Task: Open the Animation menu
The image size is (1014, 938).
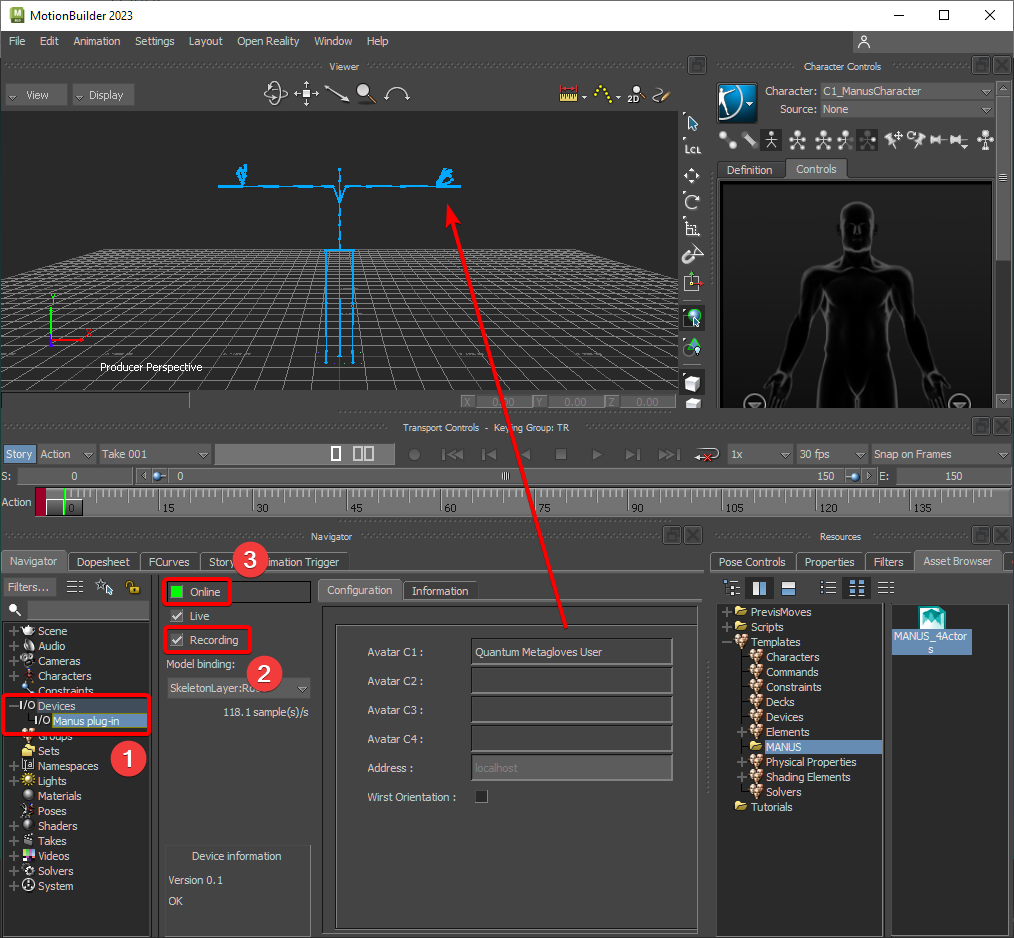Action: 97,41
